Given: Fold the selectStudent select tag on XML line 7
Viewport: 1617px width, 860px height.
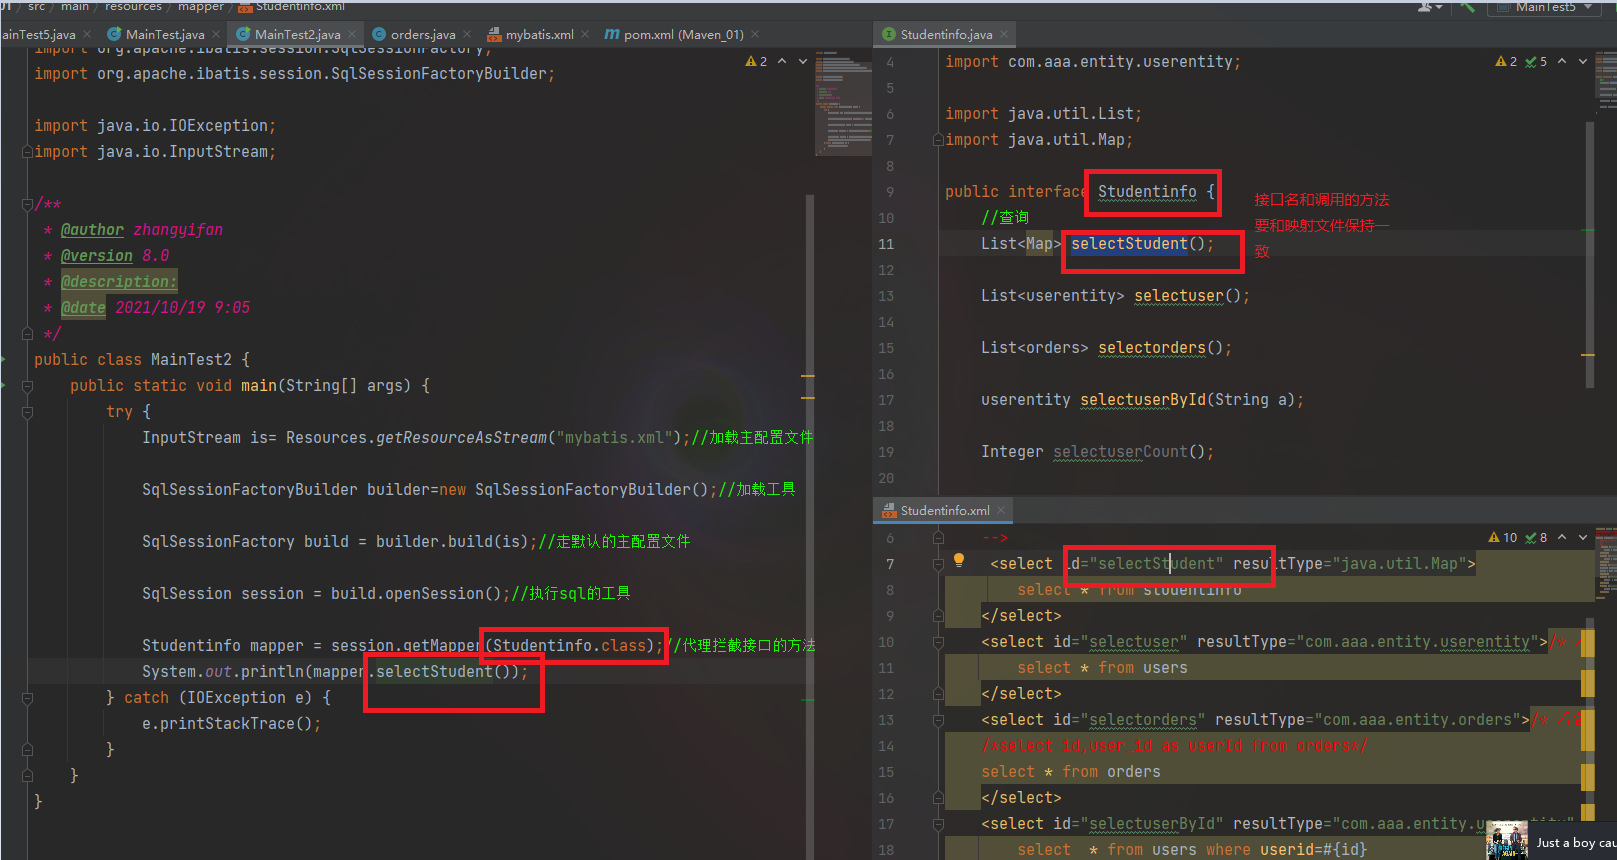Looking at the screenshot, I should pyautogui.click(x=938, y=564).
